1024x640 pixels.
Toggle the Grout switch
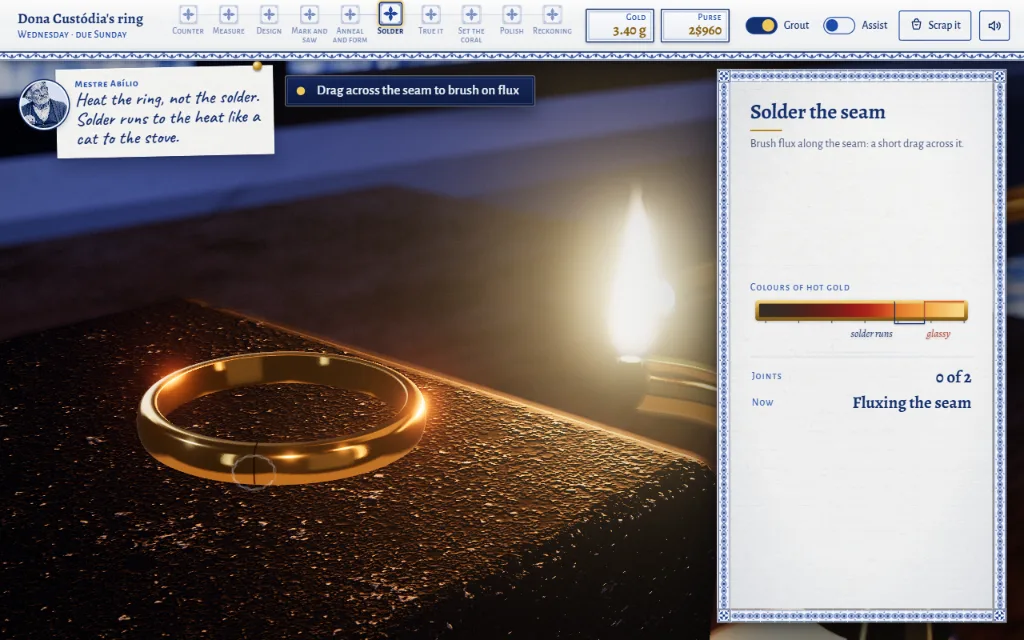pyautogui.click(x=761, y=25)
